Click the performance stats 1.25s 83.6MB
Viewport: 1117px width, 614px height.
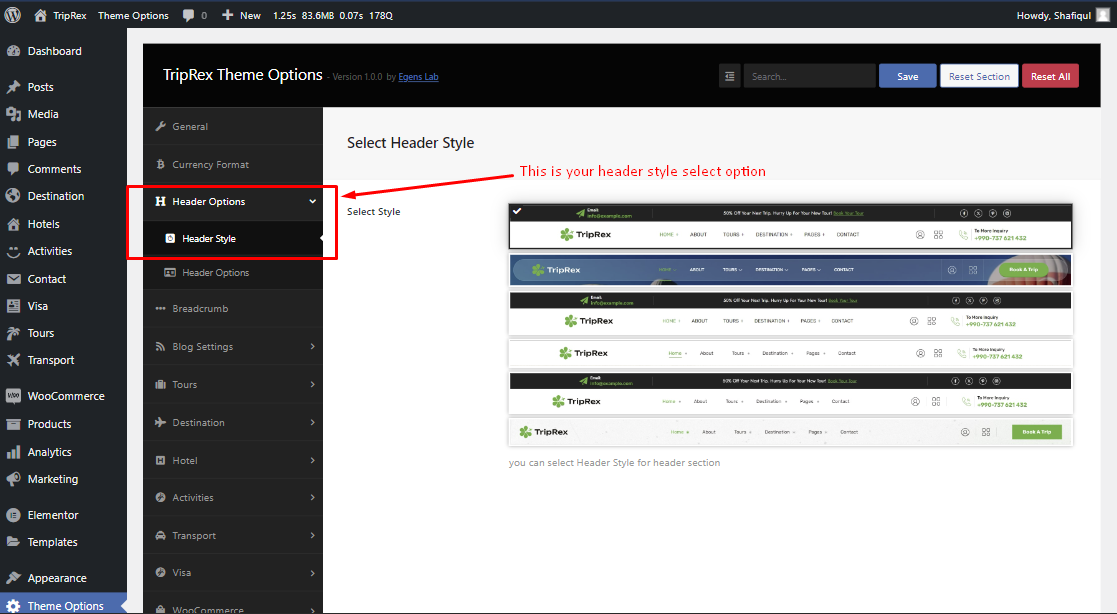point(333,15)
